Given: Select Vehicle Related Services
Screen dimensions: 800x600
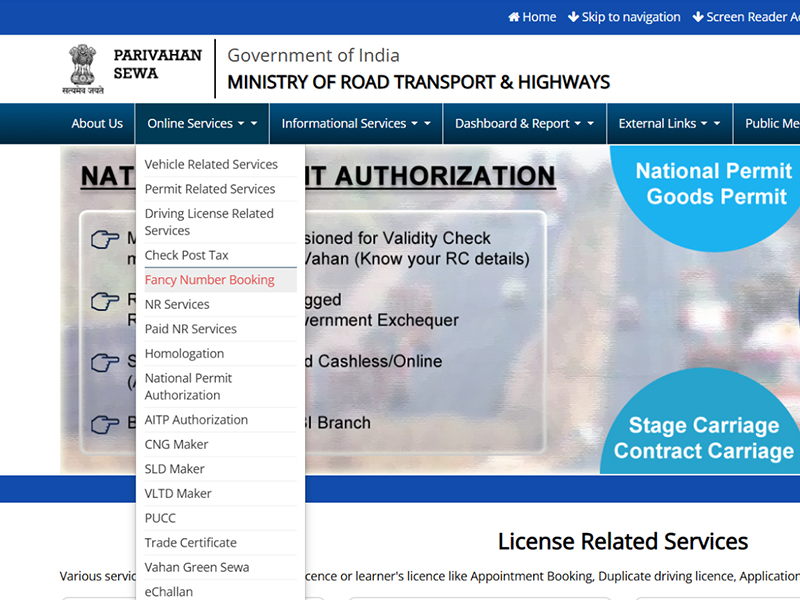Looking at the screenshot, I should click(211, 164).
